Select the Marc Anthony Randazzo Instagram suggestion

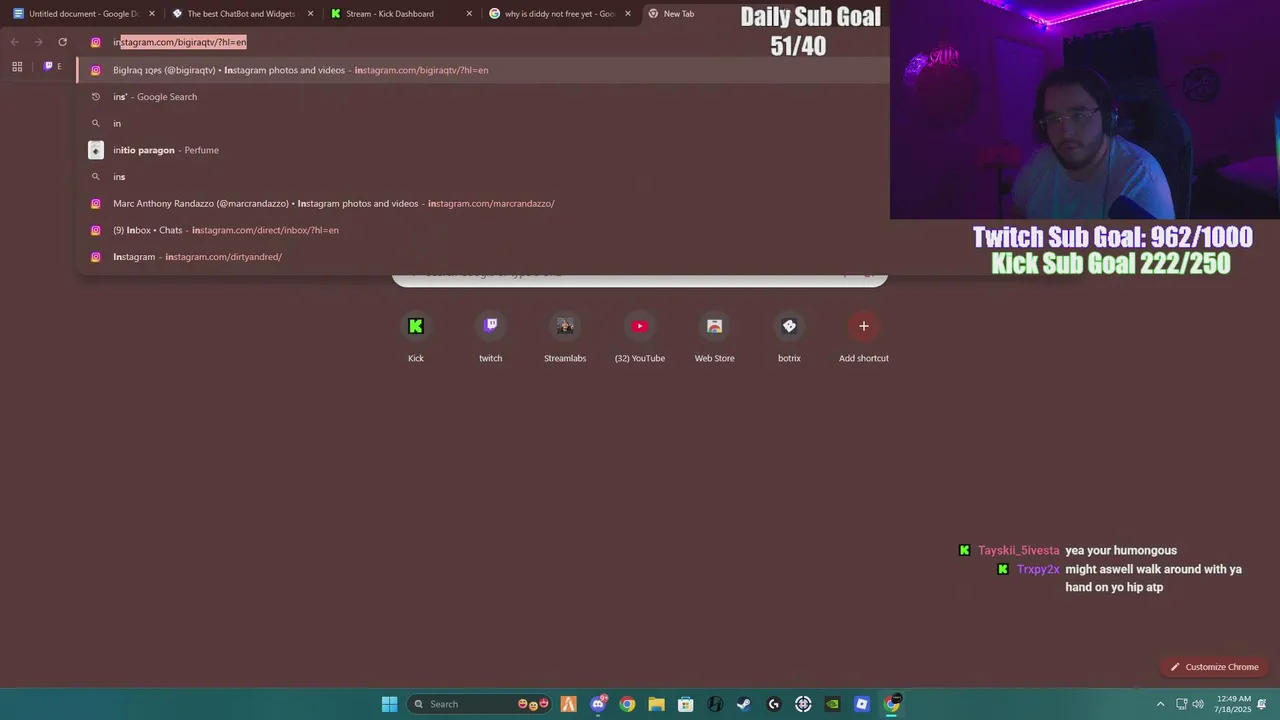pyautogui.click(x=483, y=203)
